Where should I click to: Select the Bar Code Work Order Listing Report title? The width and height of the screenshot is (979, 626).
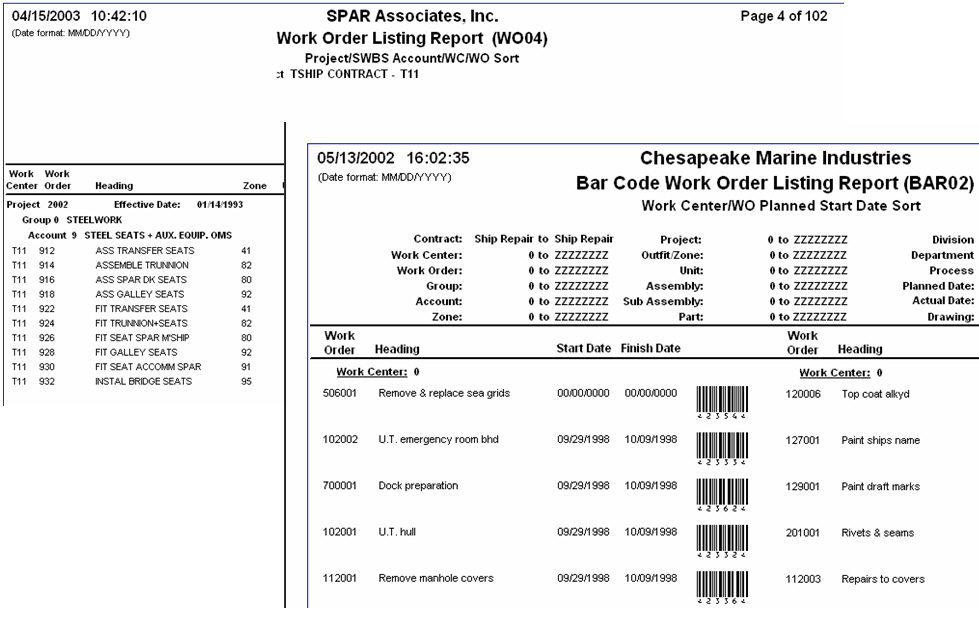pyautogui.click(x=774, y=184)
